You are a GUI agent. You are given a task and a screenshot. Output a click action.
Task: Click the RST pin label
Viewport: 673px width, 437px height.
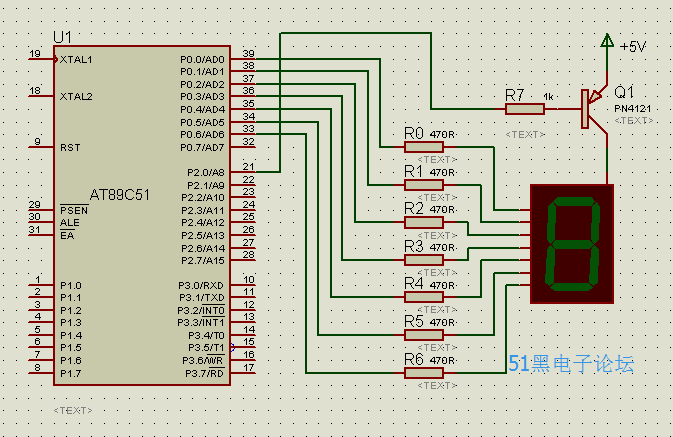(x=70, y=148)
